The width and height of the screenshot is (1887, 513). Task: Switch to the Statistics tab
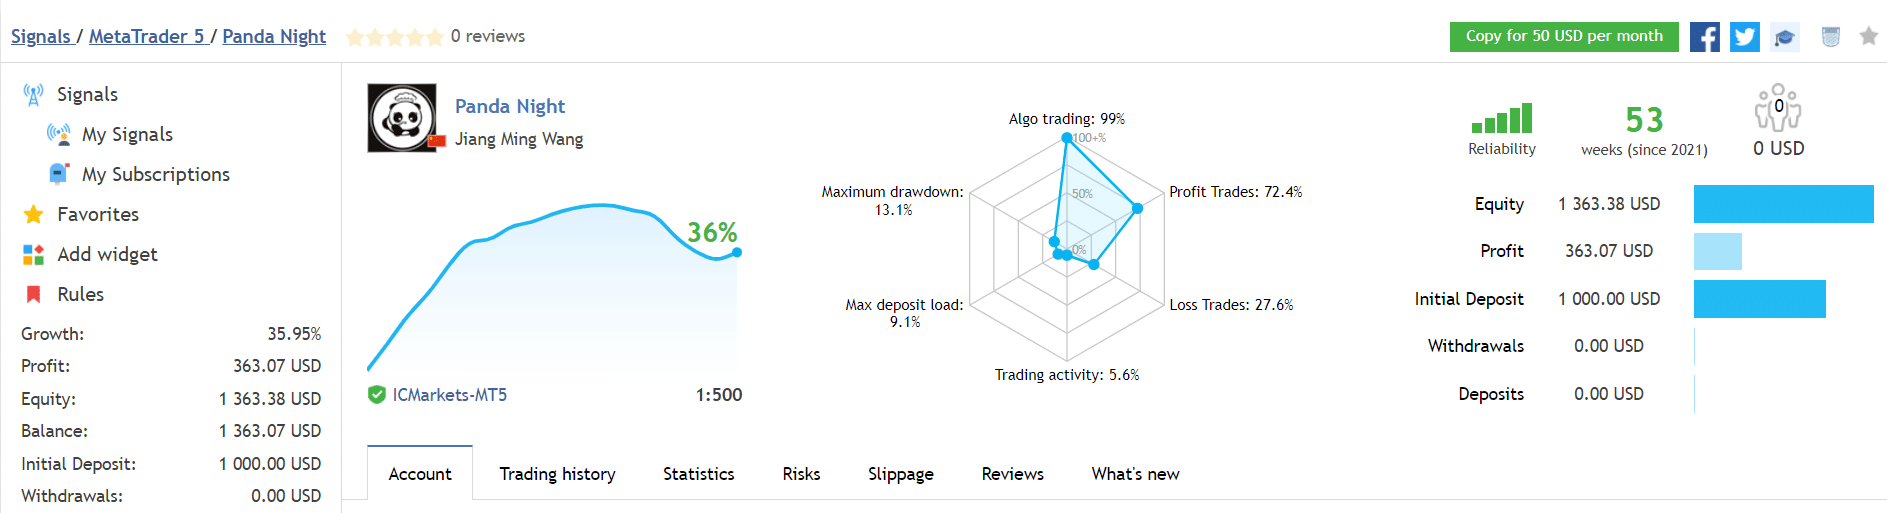coord(698,474)
